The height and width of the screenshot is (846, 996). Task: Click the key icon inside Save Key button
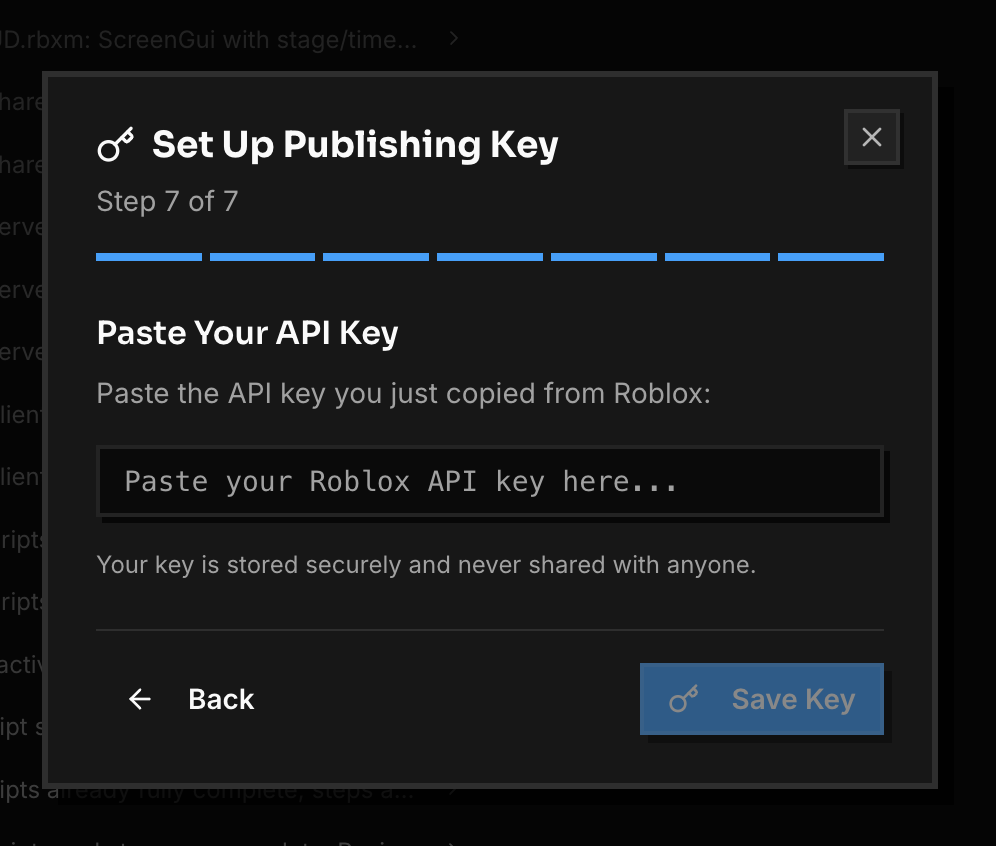click(683, 699)
